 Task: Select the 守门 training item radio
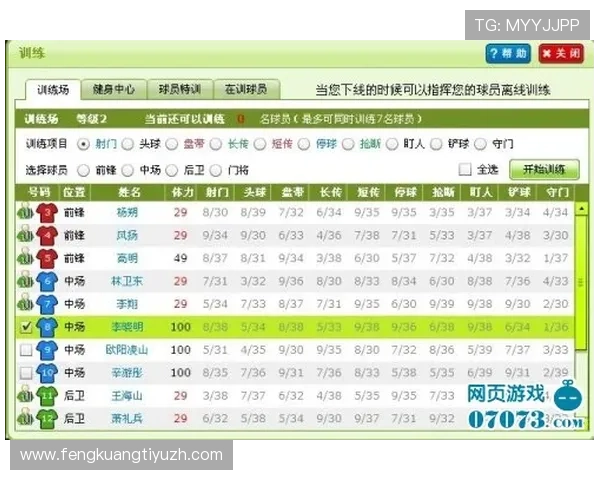(480, 144)
